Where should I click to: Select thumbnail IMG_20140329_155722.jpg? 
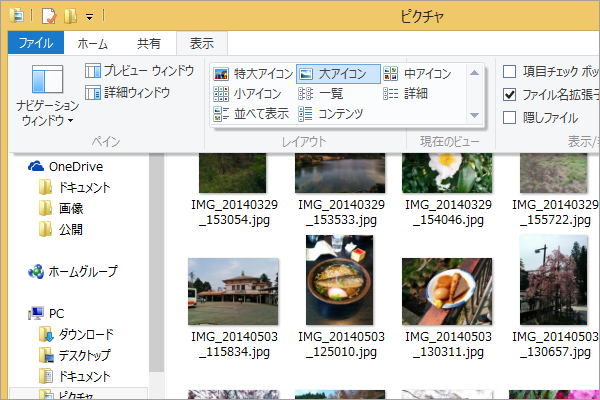click(553, 173)
